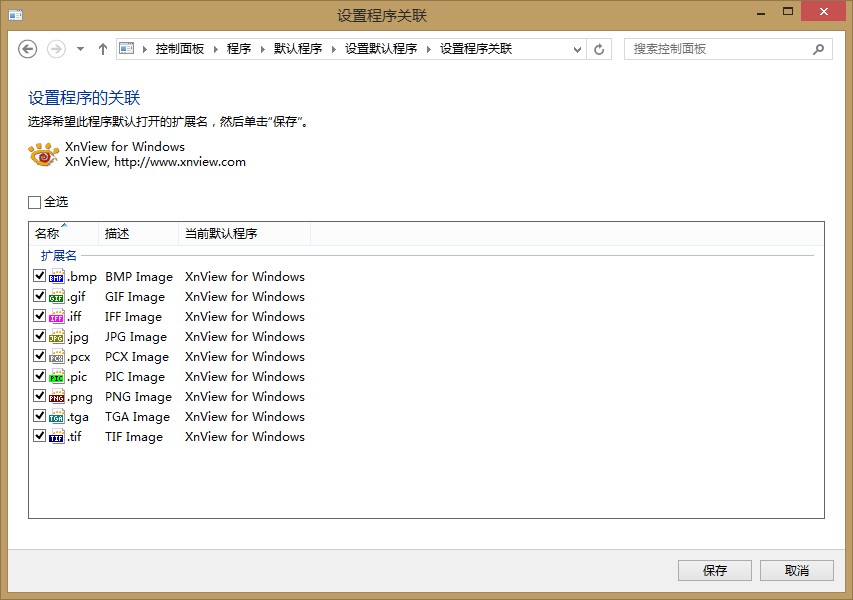Sort list by 当前默认程序 column header

click(x=244, y=234)
